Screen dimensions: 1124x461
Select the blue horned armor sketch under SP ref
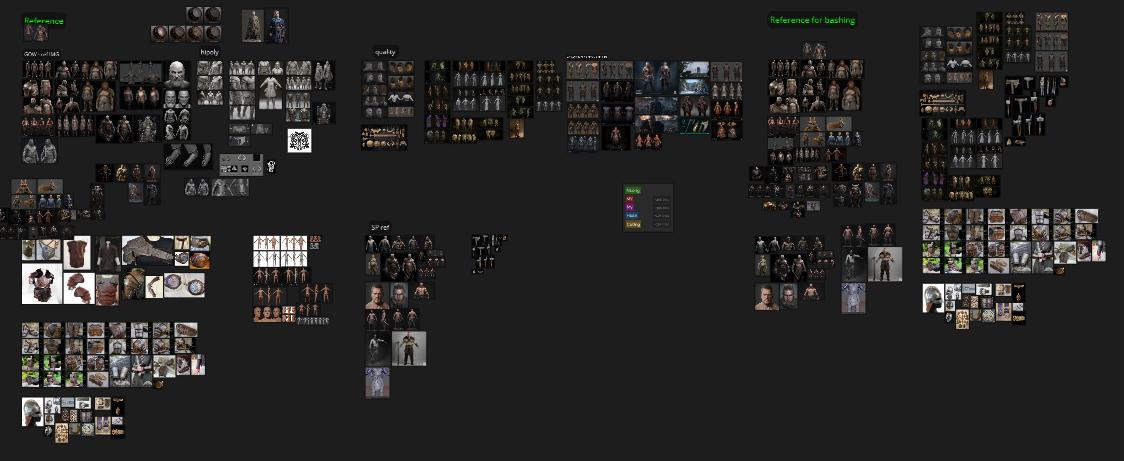click(x=377, y=382)
